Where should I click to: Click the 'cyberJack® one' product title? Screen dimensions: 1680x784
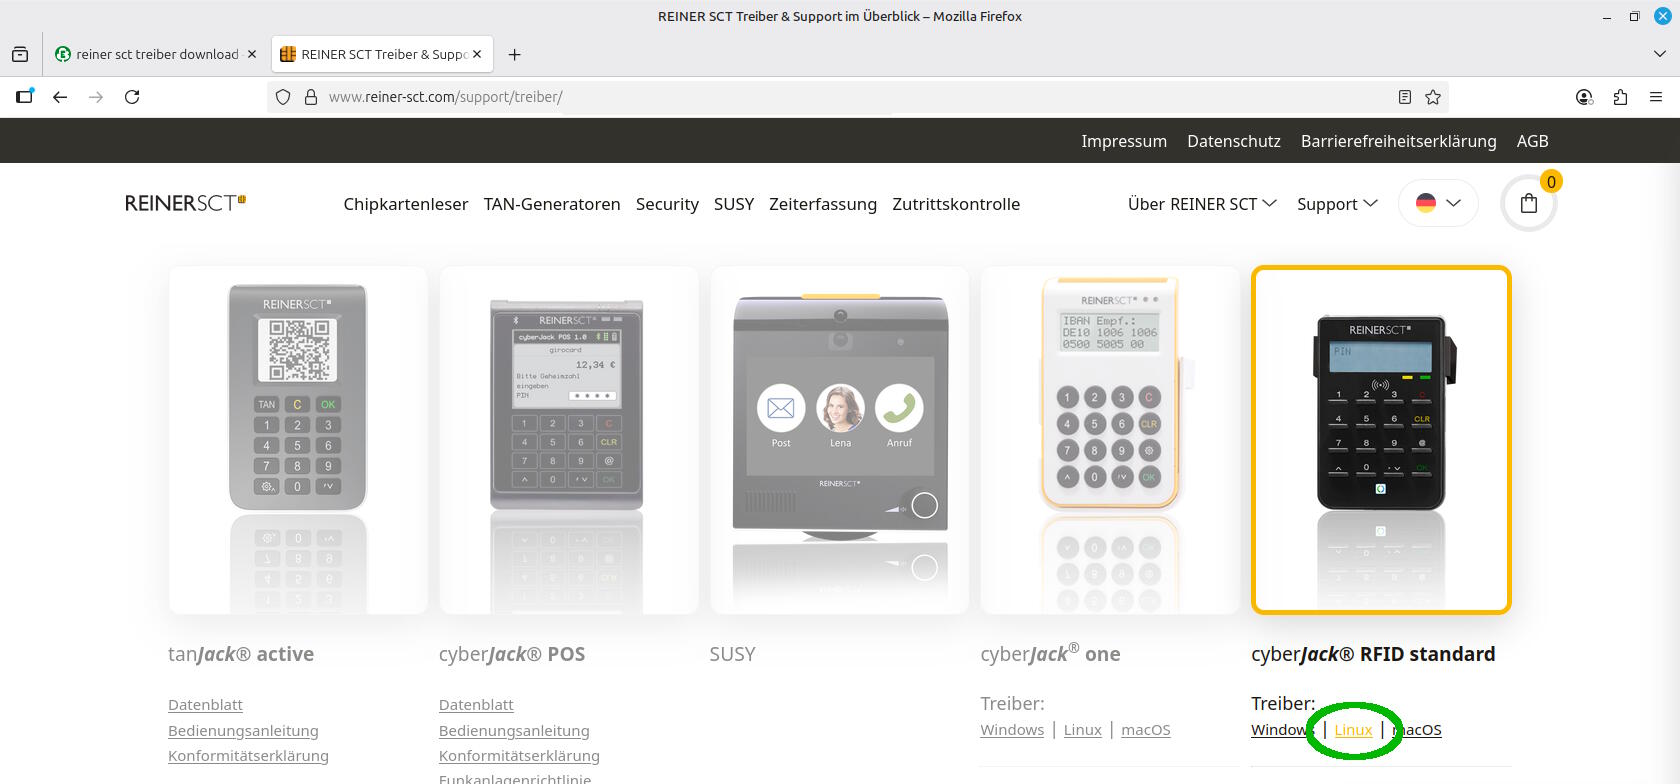pyautogui.click(x=1050, y=653)
